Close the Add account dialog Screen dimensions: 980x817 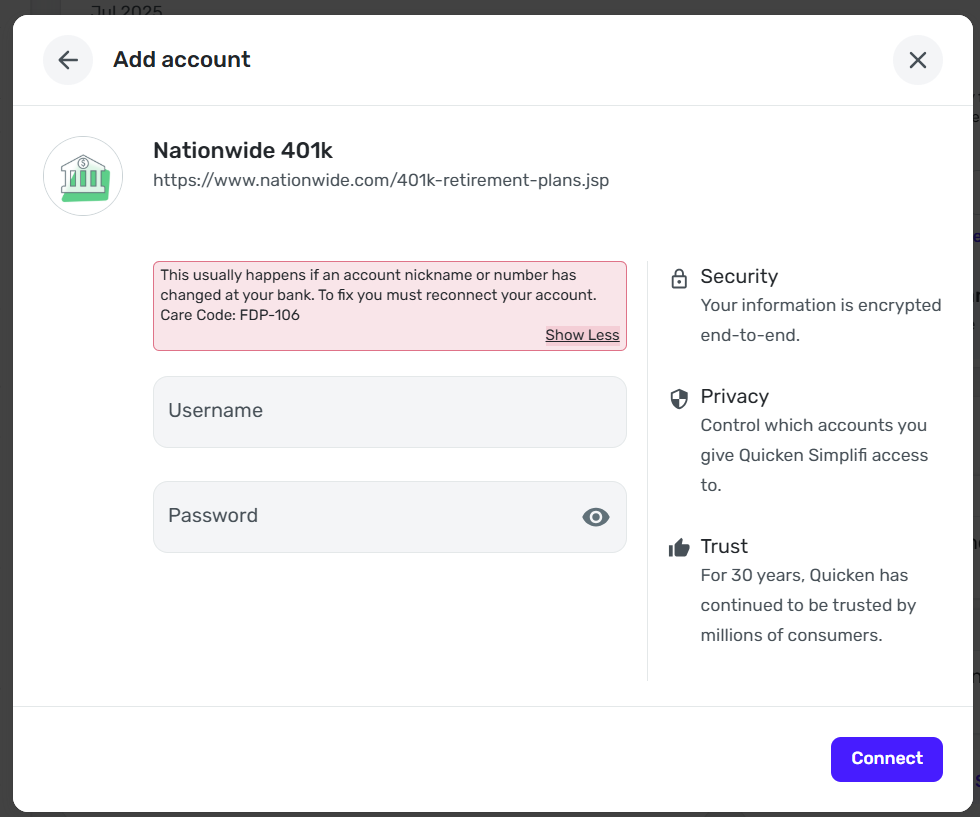[917, 60]
